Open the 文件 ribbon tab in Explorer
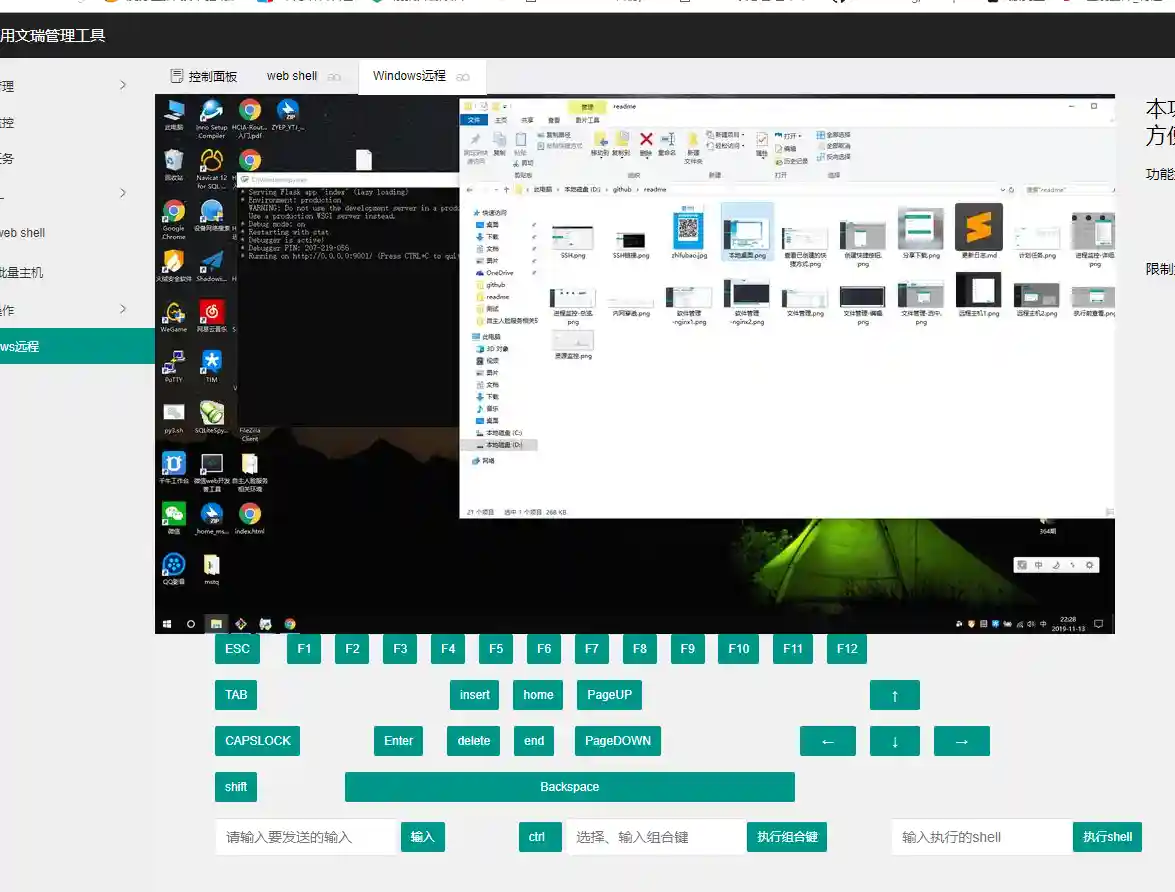 click(474, 120)
